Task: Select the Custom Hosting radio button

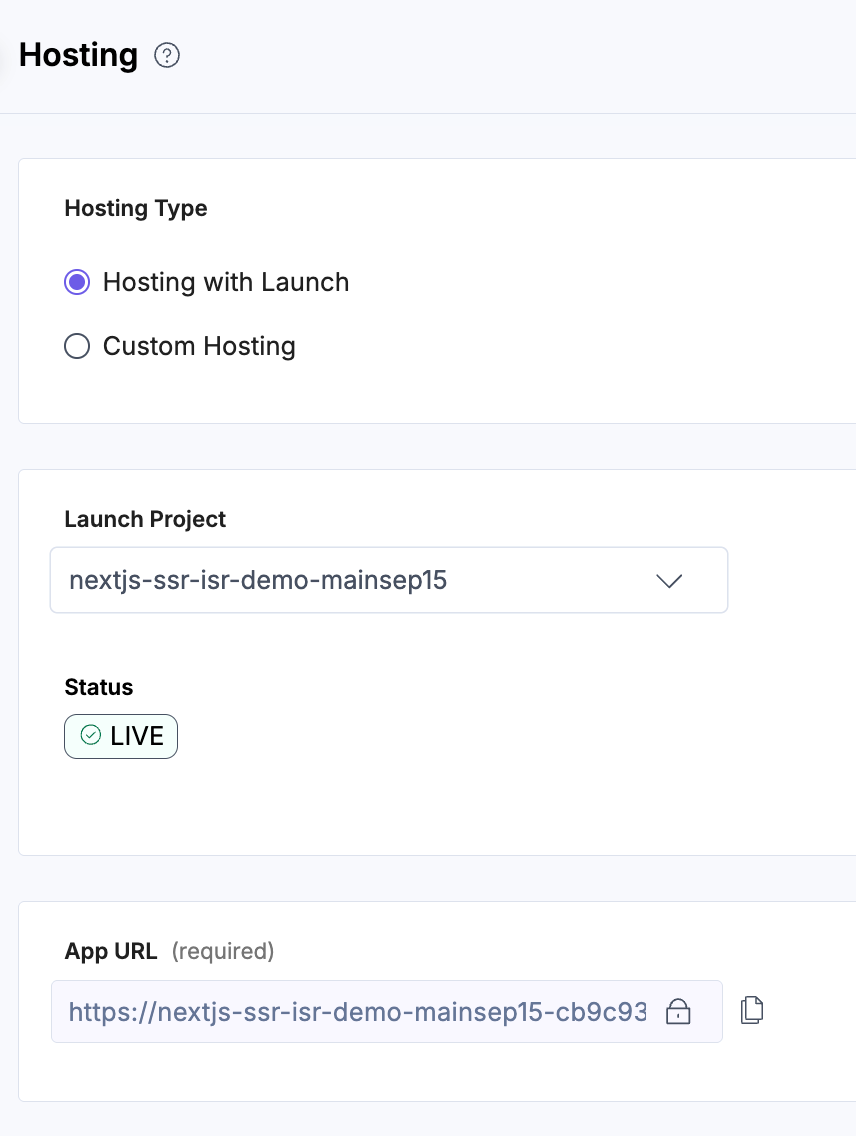Action: pyautogui.click(x=77, y=346)
